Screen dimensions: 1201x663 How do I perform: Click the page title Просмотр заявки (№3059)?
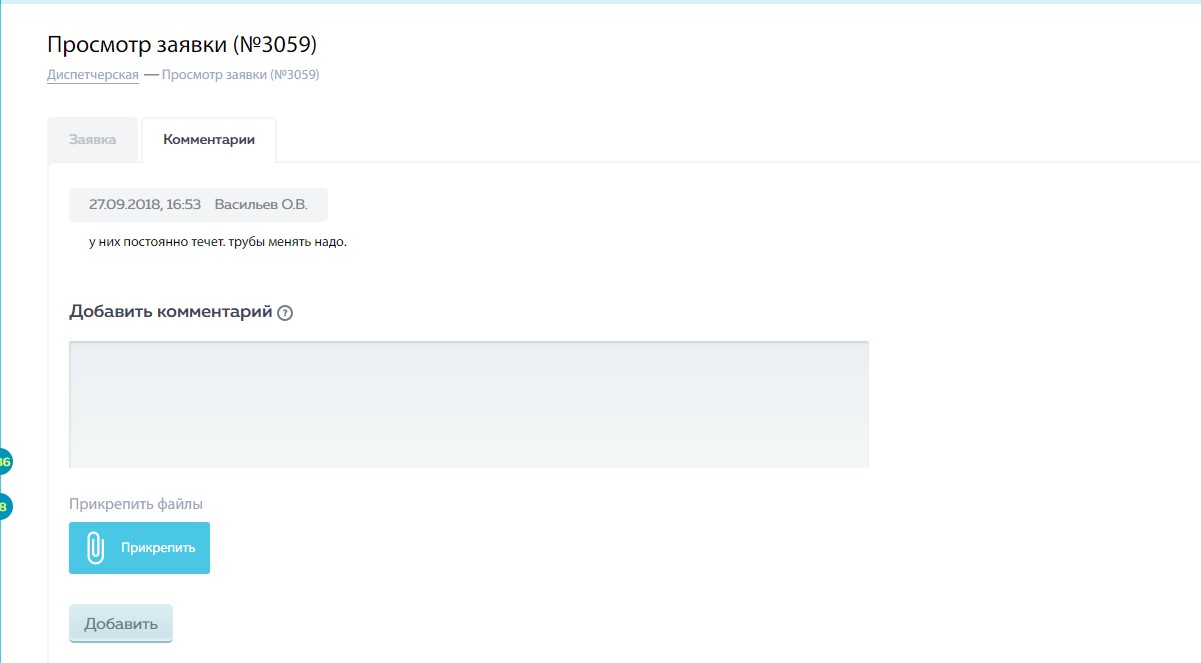(x=182, y=44)
